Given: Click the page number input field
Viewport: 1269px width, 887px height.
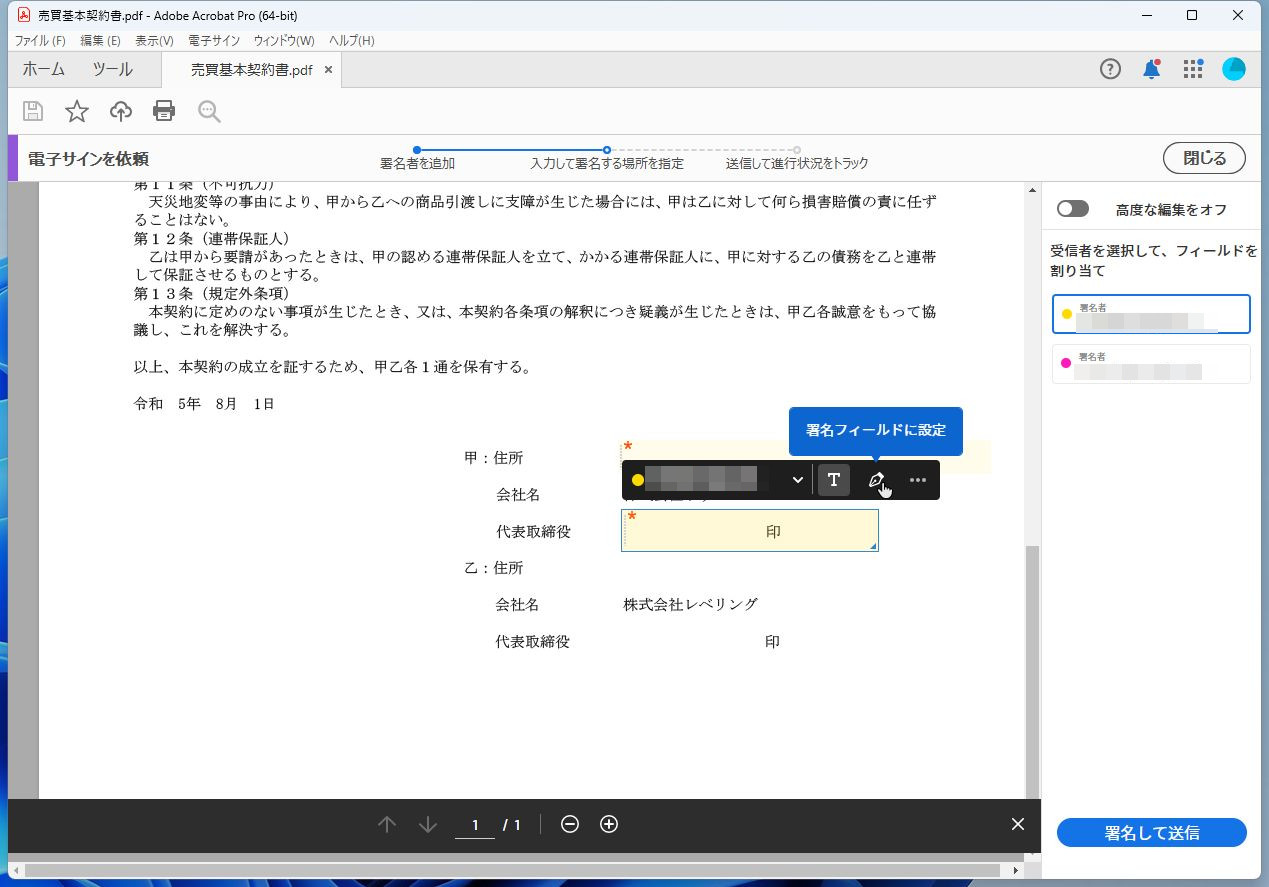Looking at the screenshot, I should [474, 824].
